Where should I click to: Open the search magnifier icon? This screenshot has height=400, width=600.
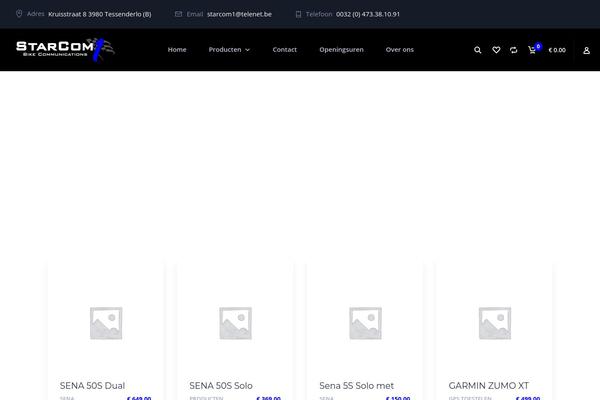478,50
